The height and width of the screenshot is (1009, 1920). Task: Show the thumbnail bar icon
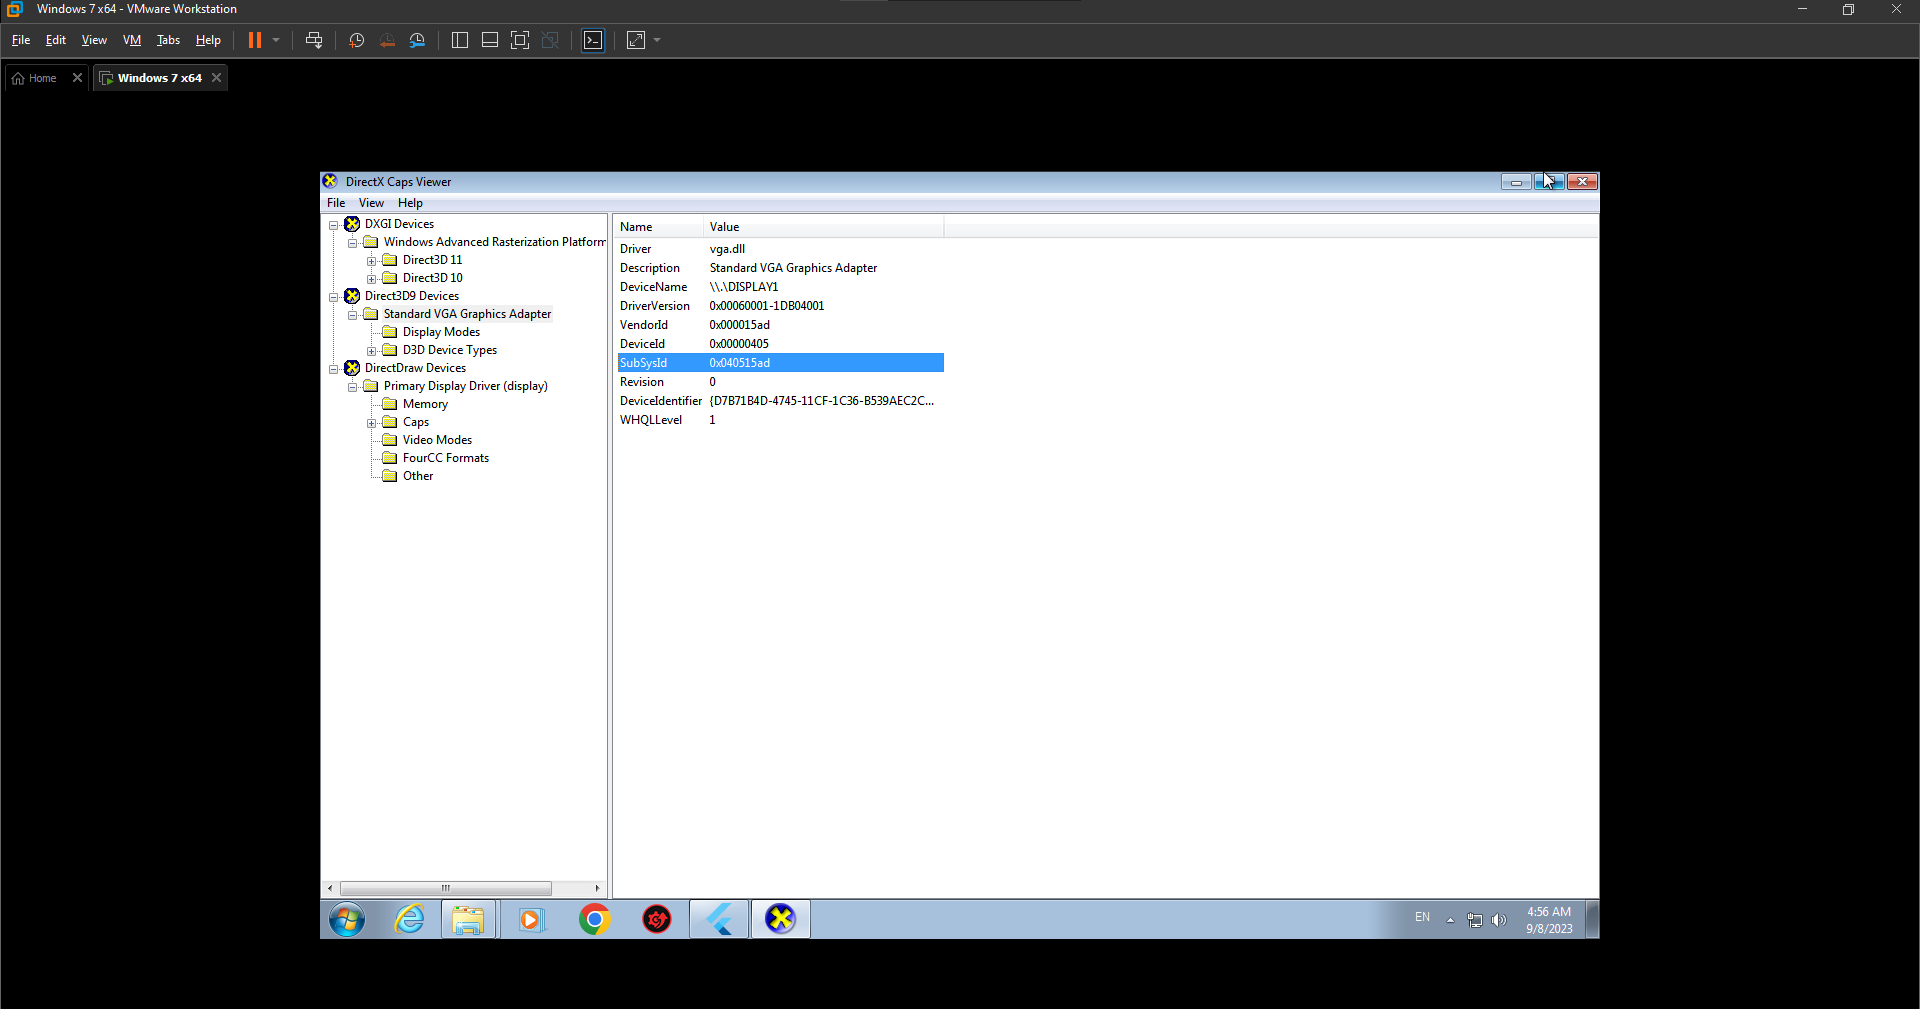490,40
